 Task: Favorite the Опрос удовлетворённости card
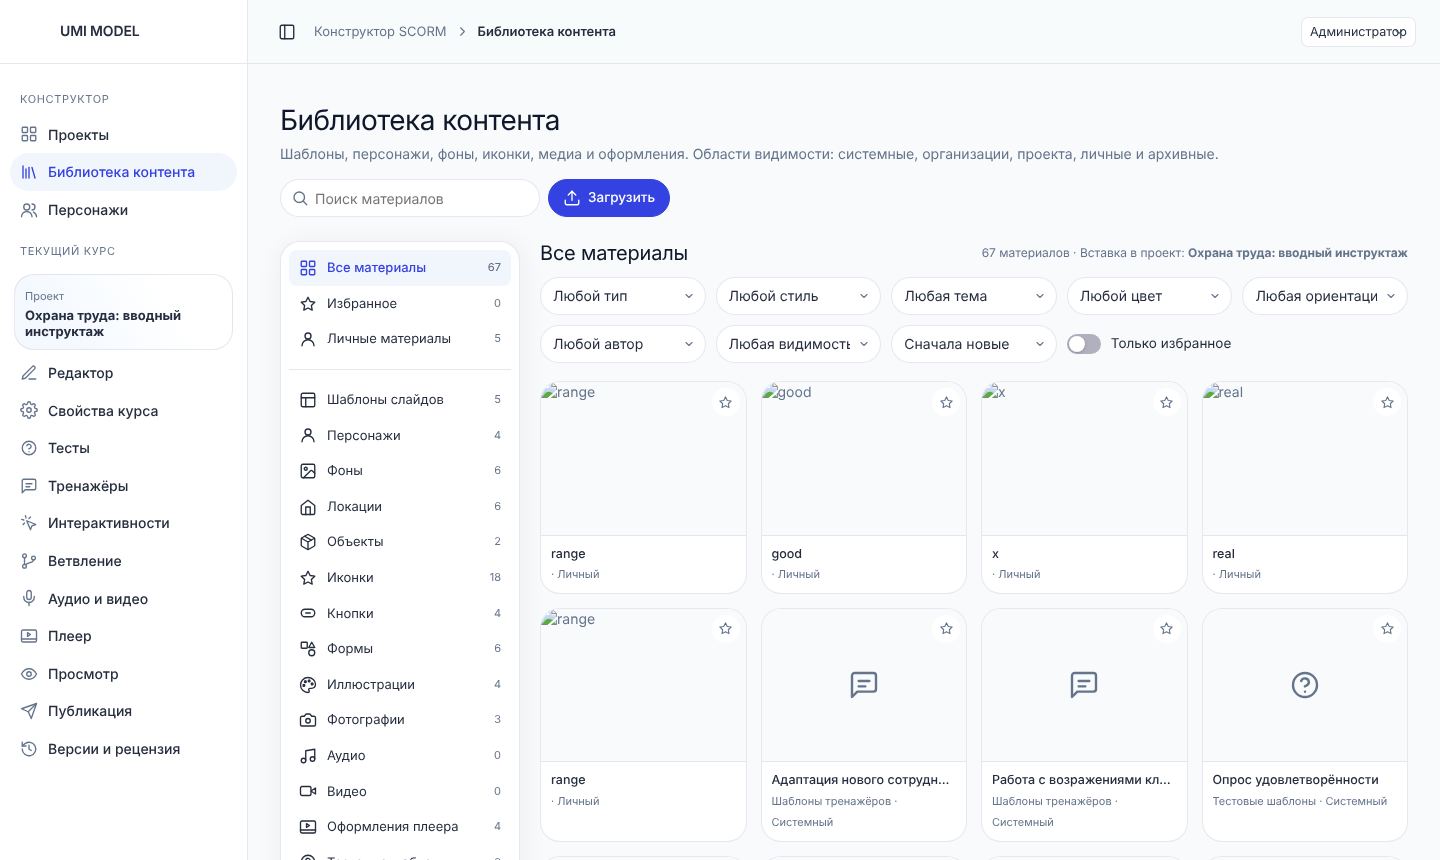tap(1387, 629)
